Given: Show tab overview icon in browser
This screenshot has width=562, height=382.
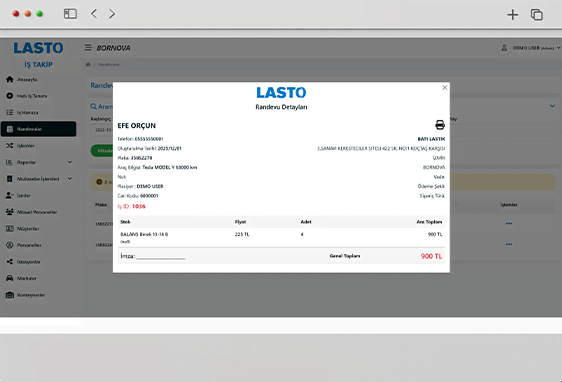Looking at the screenshot, I should [537, 15].
